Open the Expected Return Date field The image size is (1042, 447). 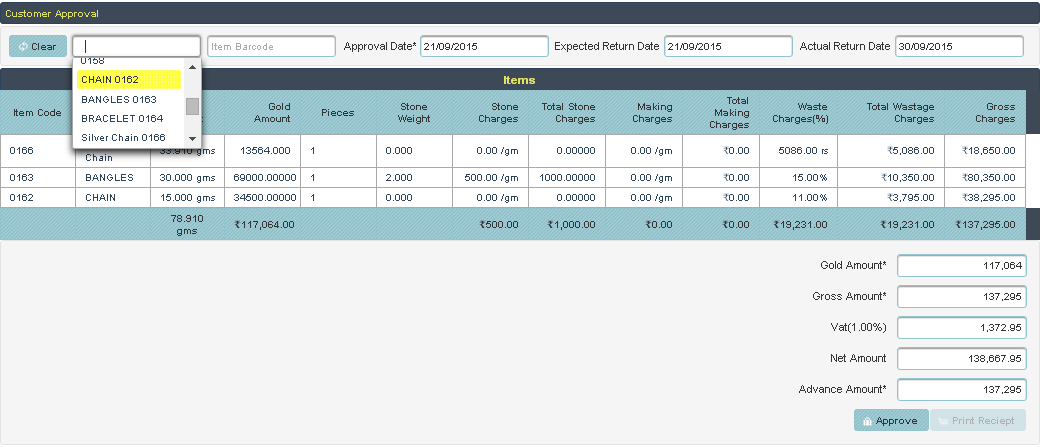coord(727,47)
